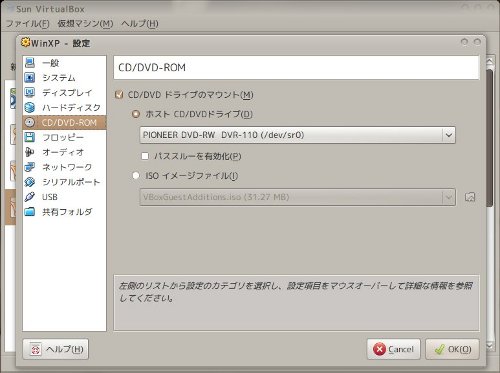Select ネットワーク text in category list
The height and width of the screenshot is (373, 500).
(67, 167)
